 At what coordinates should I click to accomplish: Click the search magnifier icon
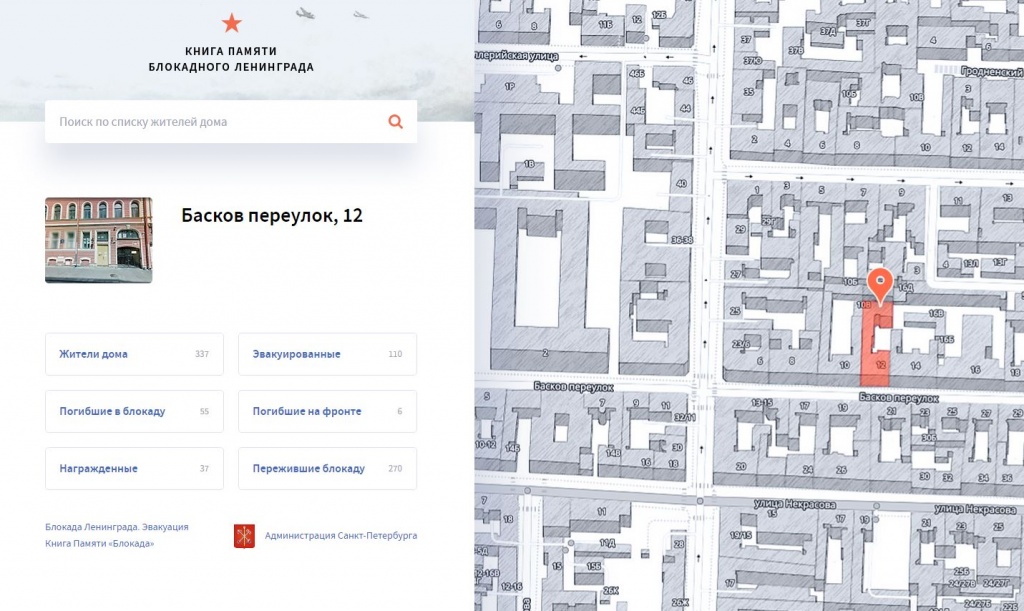[394, 121]
